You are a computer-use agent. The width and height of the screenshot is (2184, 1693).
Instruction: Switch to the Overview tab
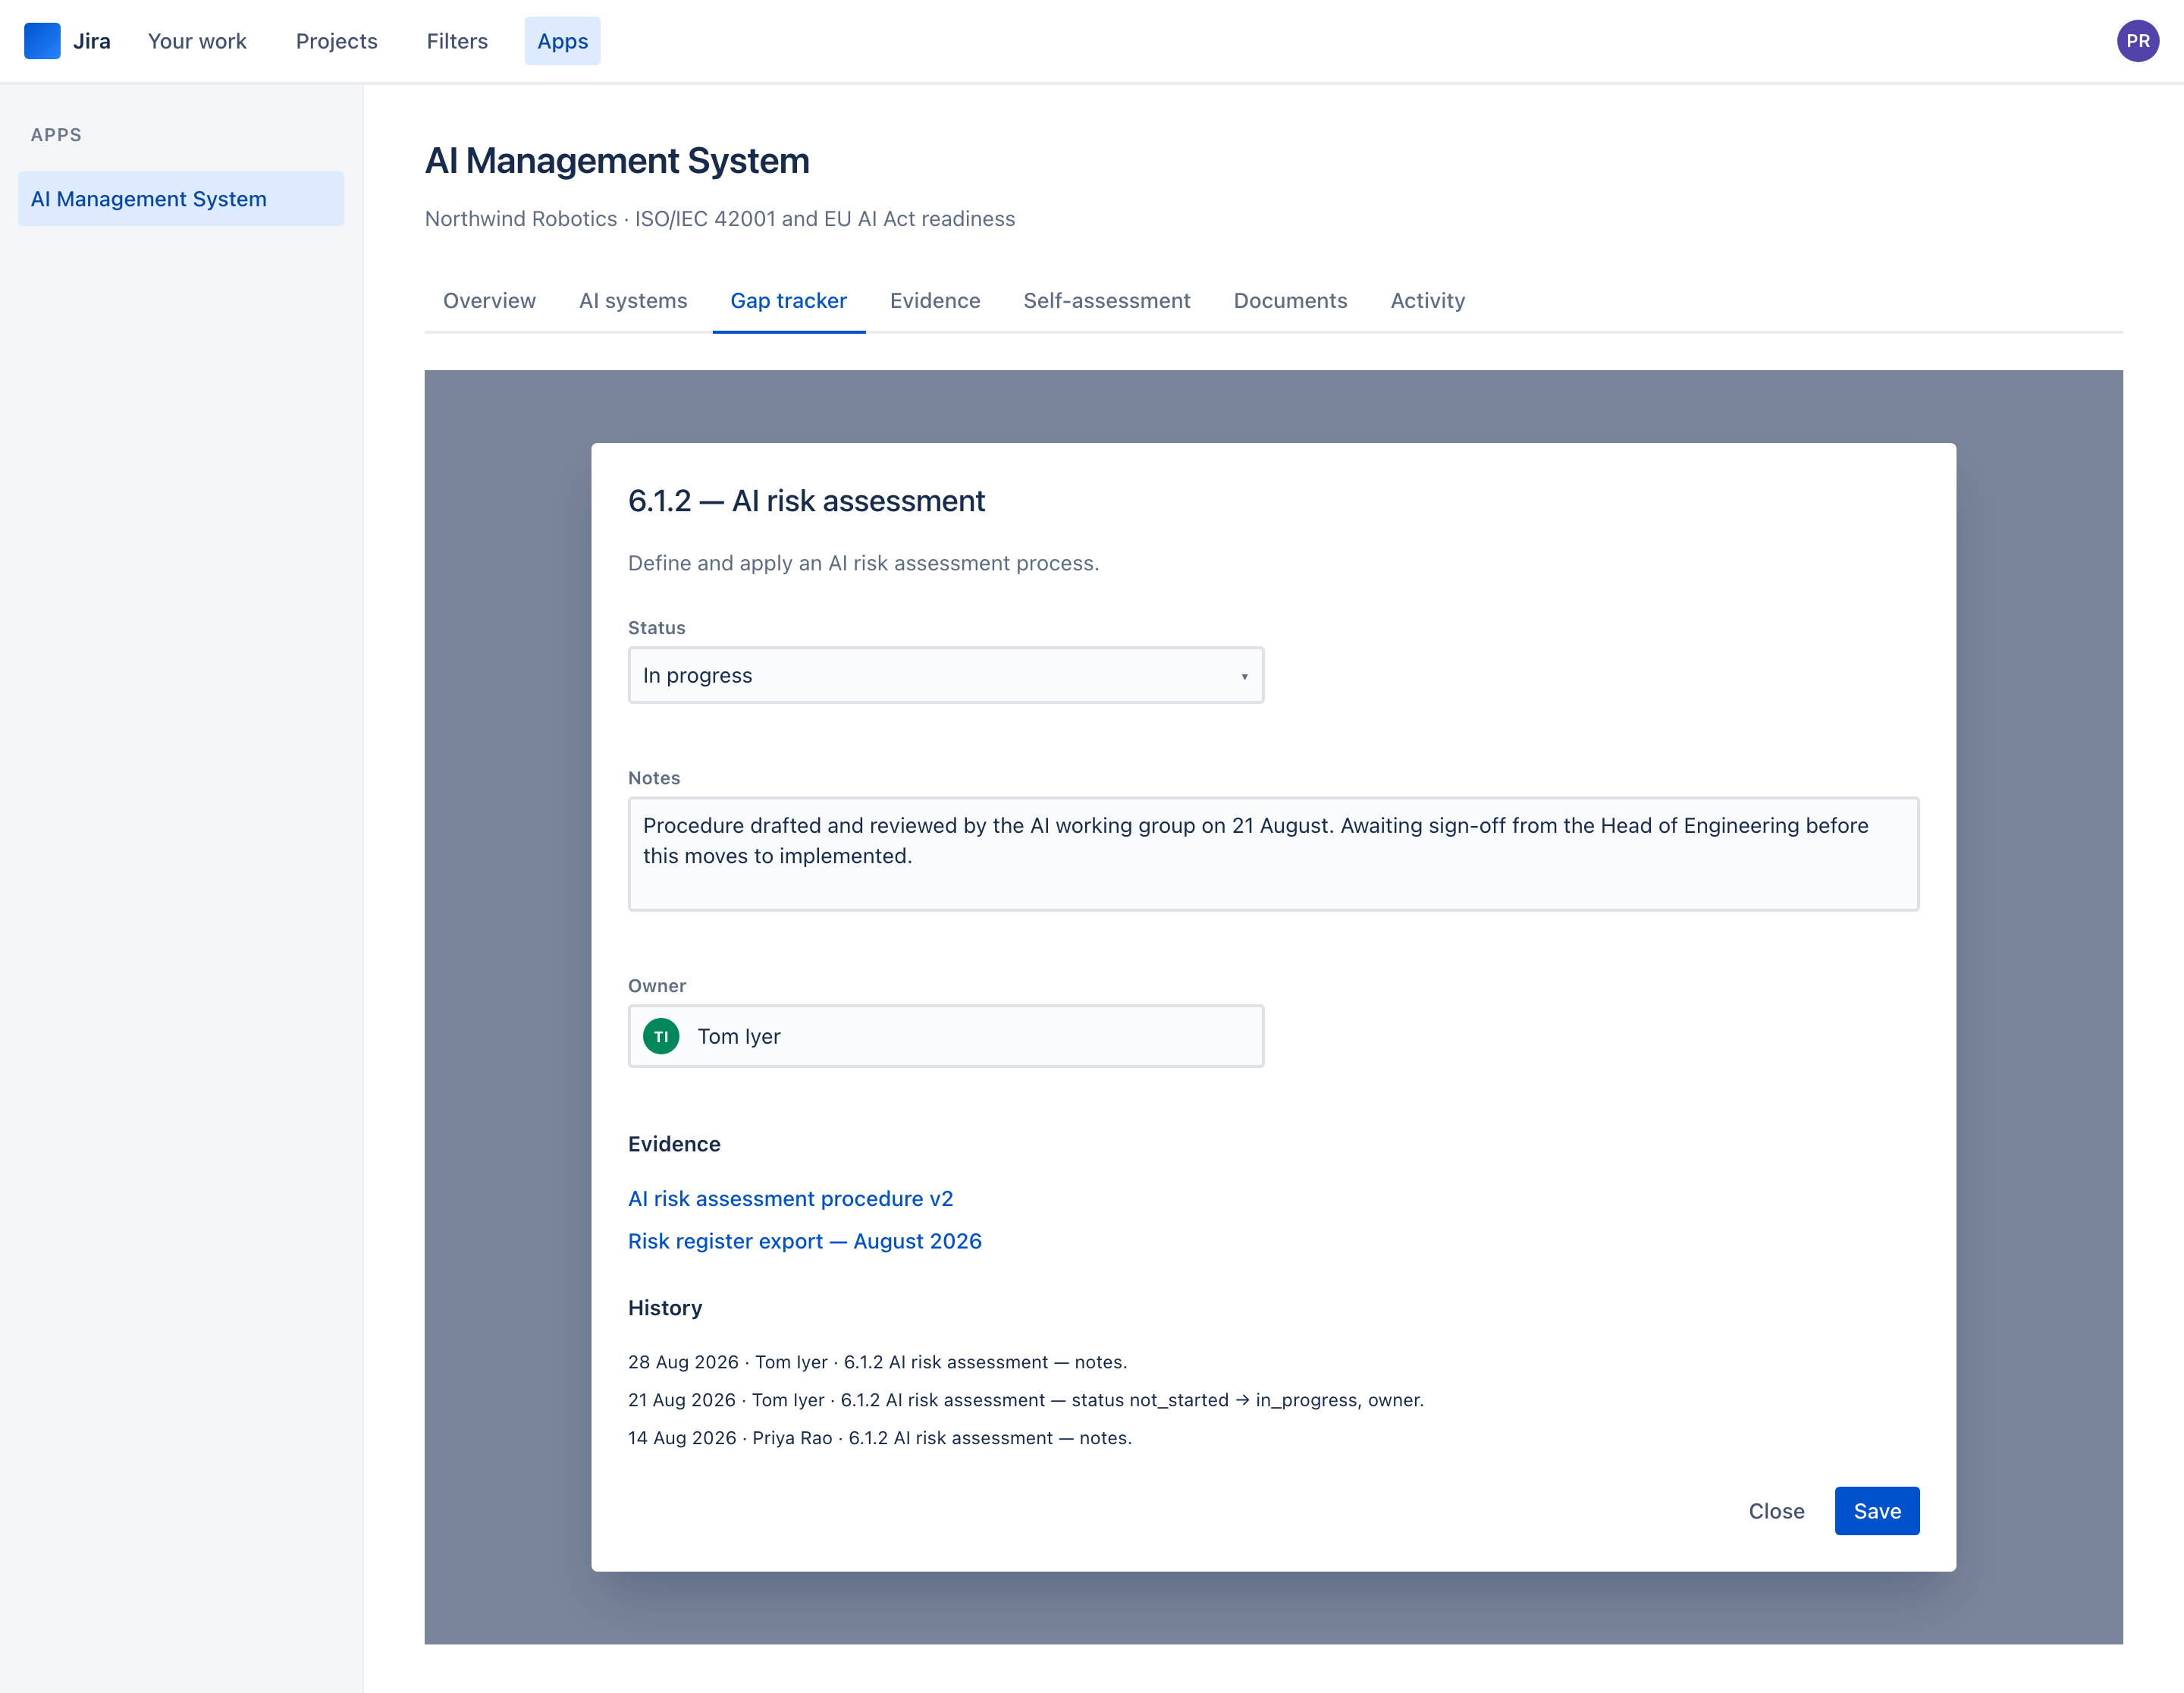point(489,300)
